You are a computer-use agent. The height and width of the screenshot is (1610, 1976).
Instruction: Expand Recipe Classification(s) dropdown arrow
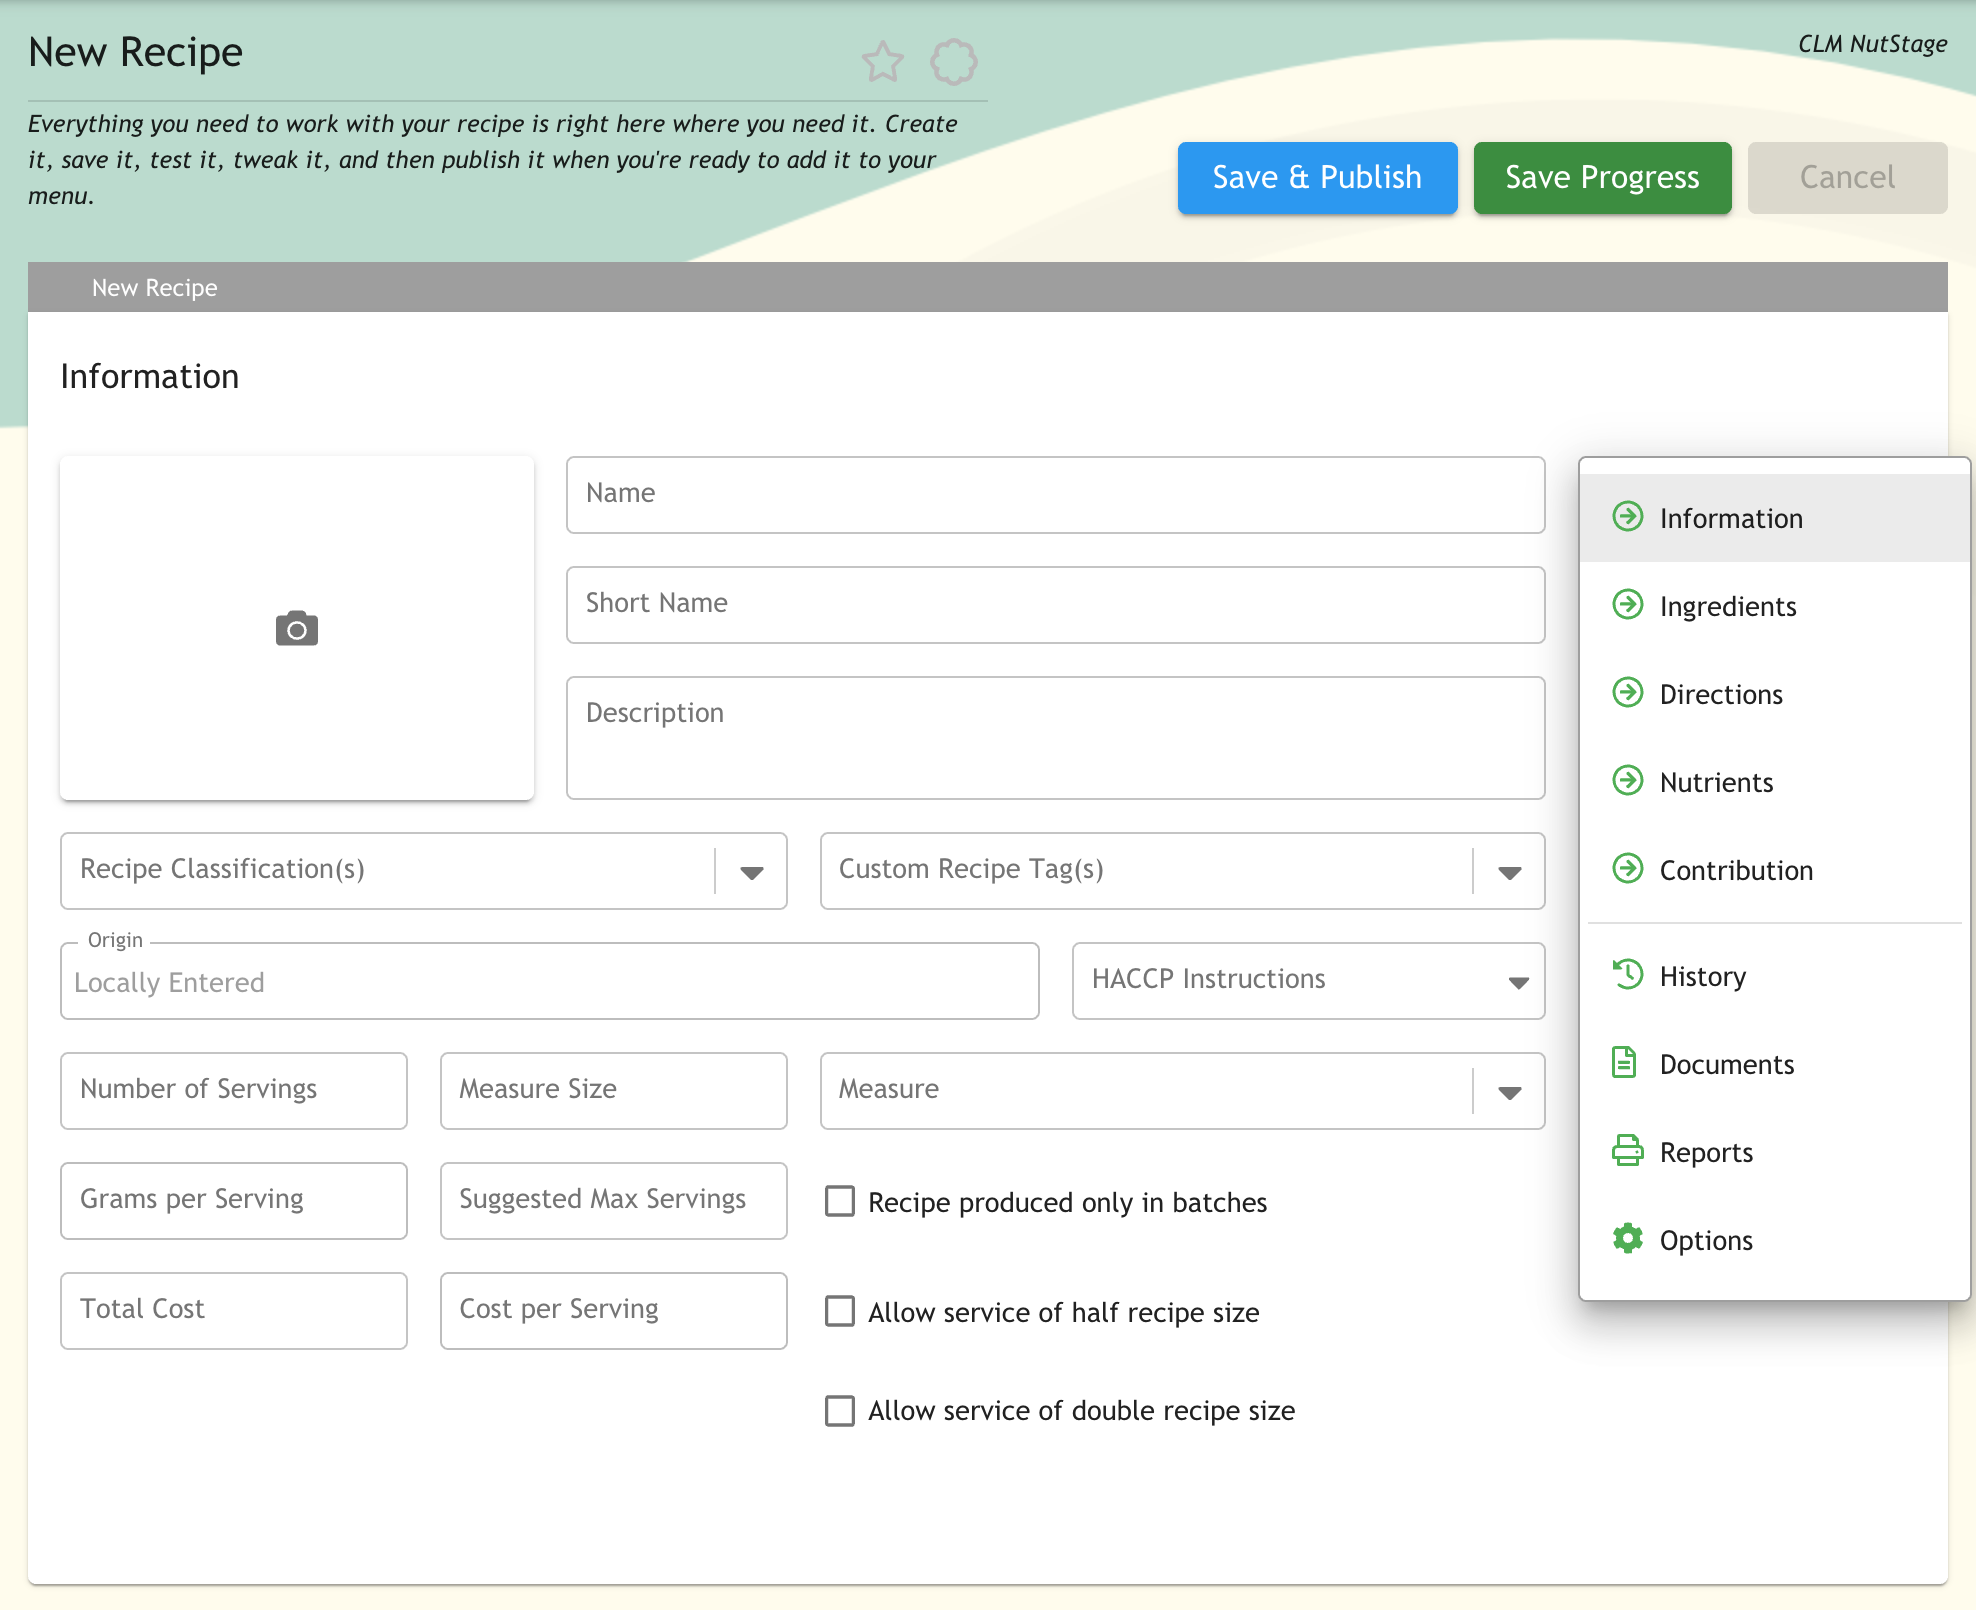point(752,872)
